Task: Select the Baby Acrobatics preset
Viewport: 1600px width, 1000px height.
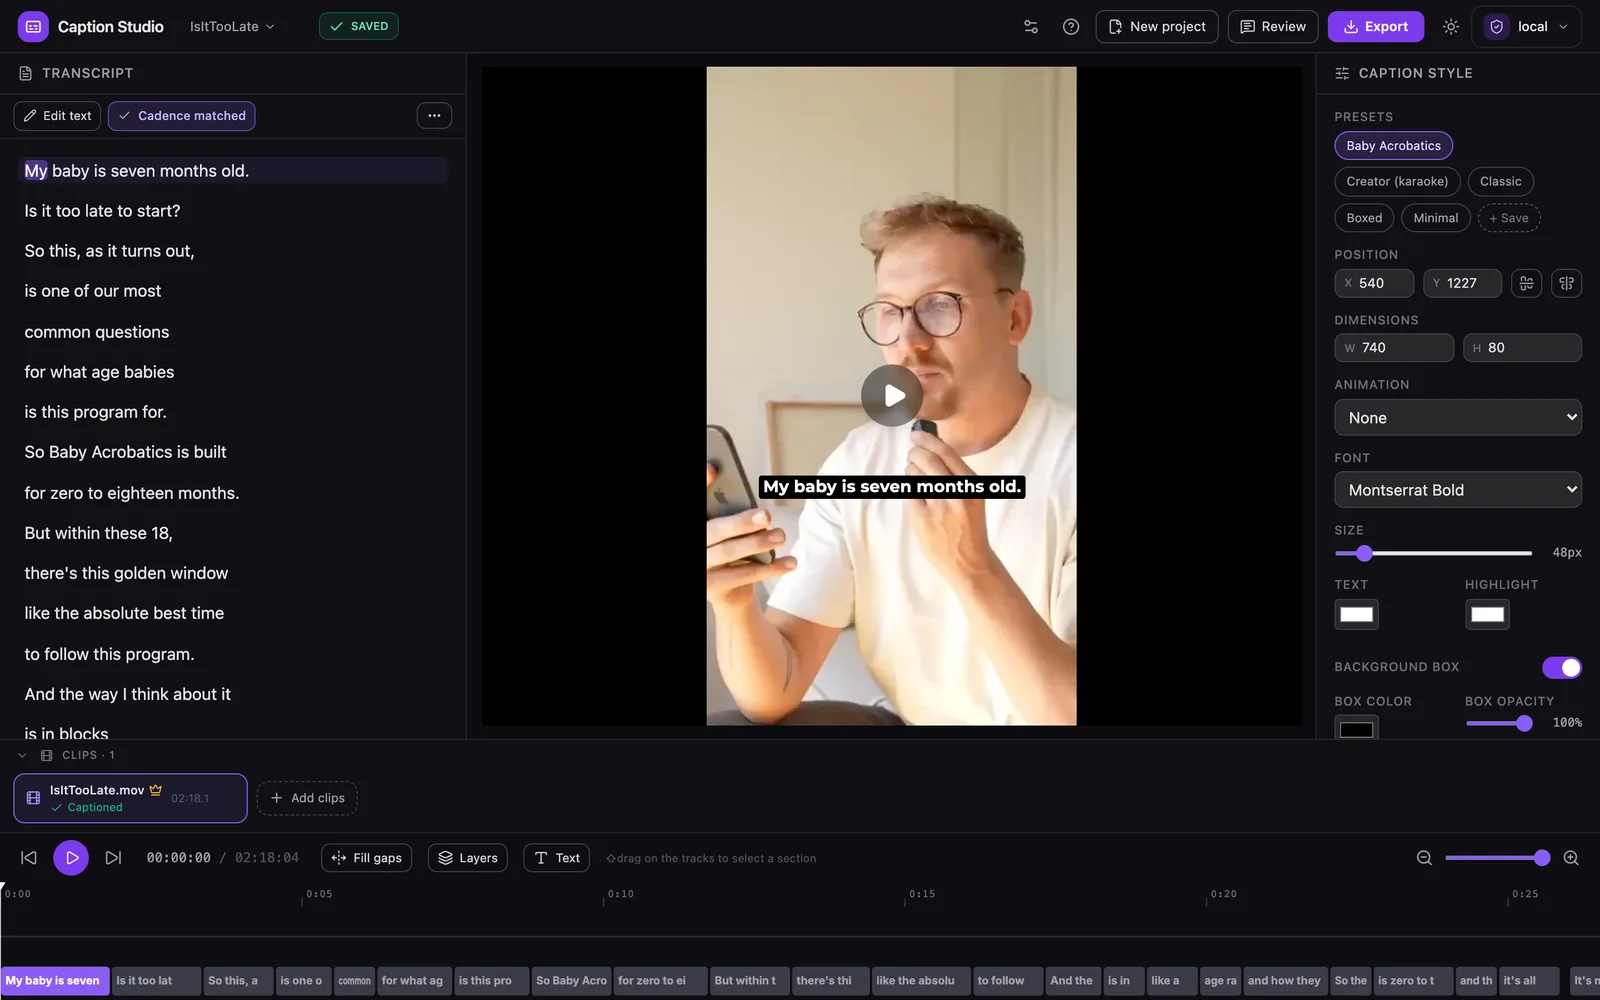Action: pos(1393,146)
